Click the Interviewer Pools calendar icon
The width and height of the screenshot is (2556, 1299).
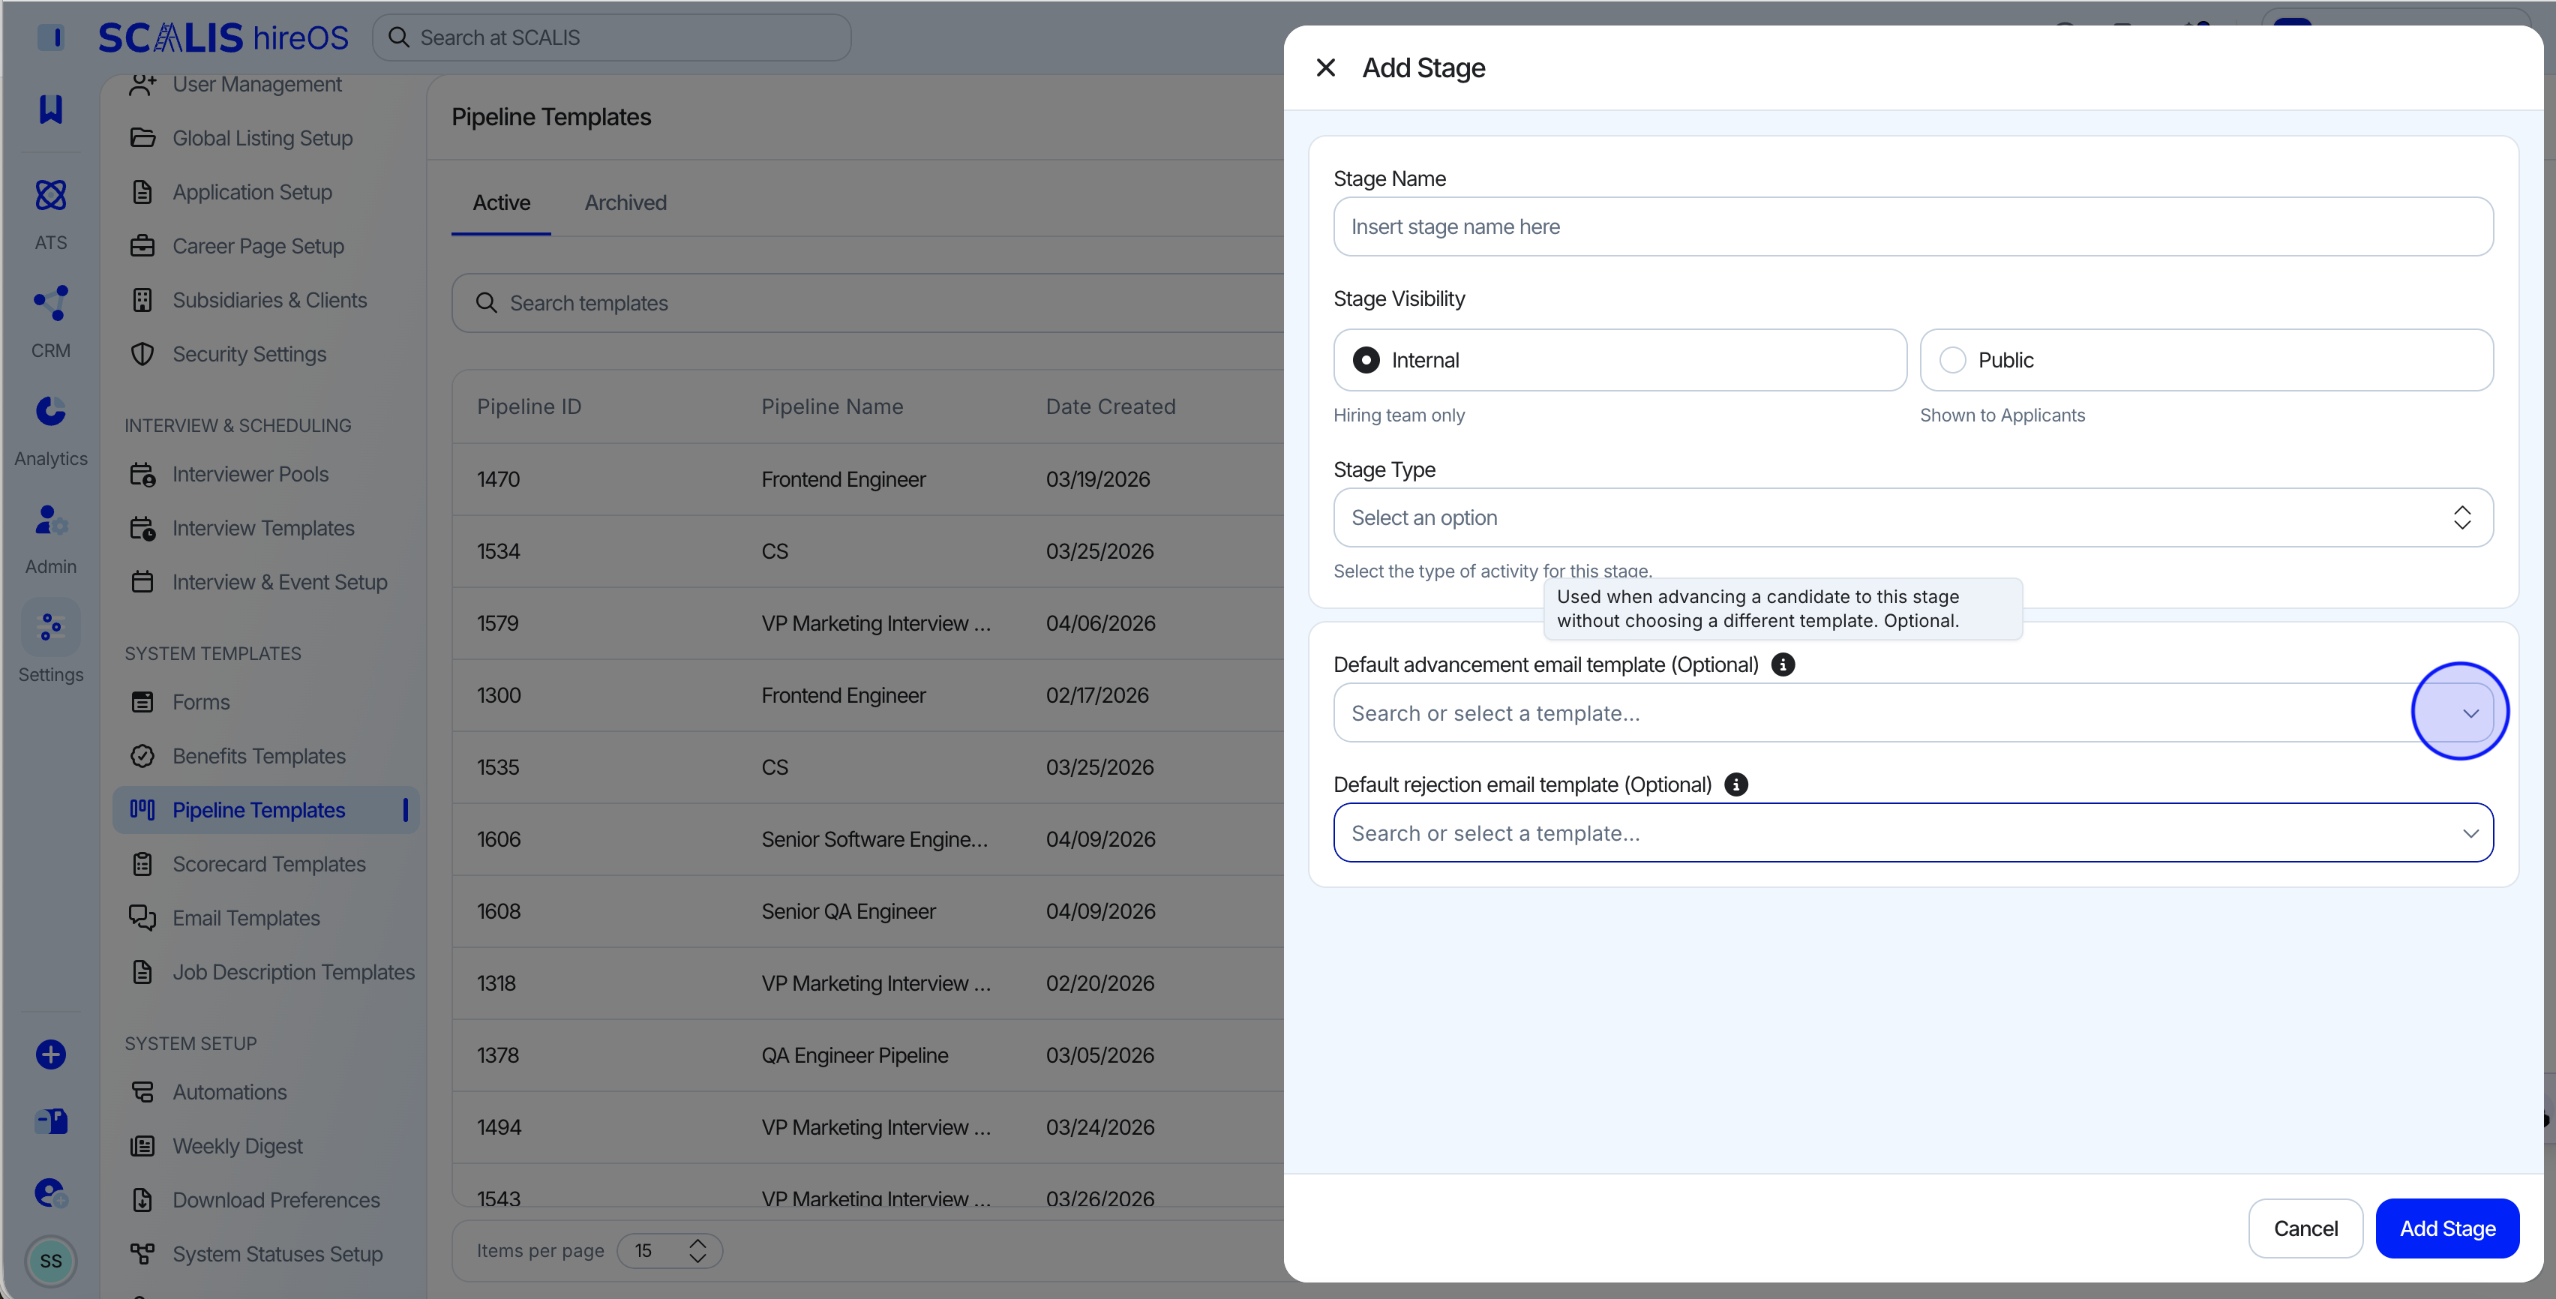(x=143, y=474)
